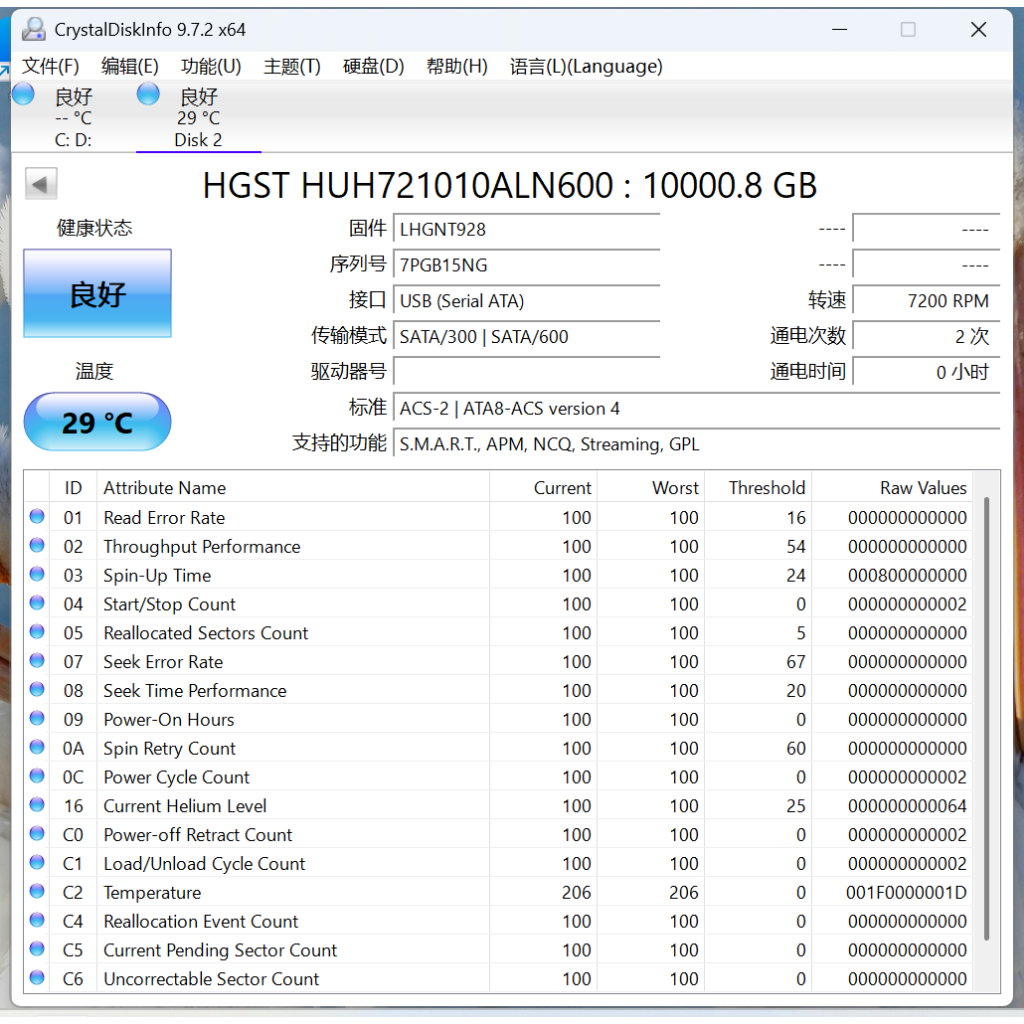Open the 文件(F) menu
The image size is (1024, 1024).
50,66
